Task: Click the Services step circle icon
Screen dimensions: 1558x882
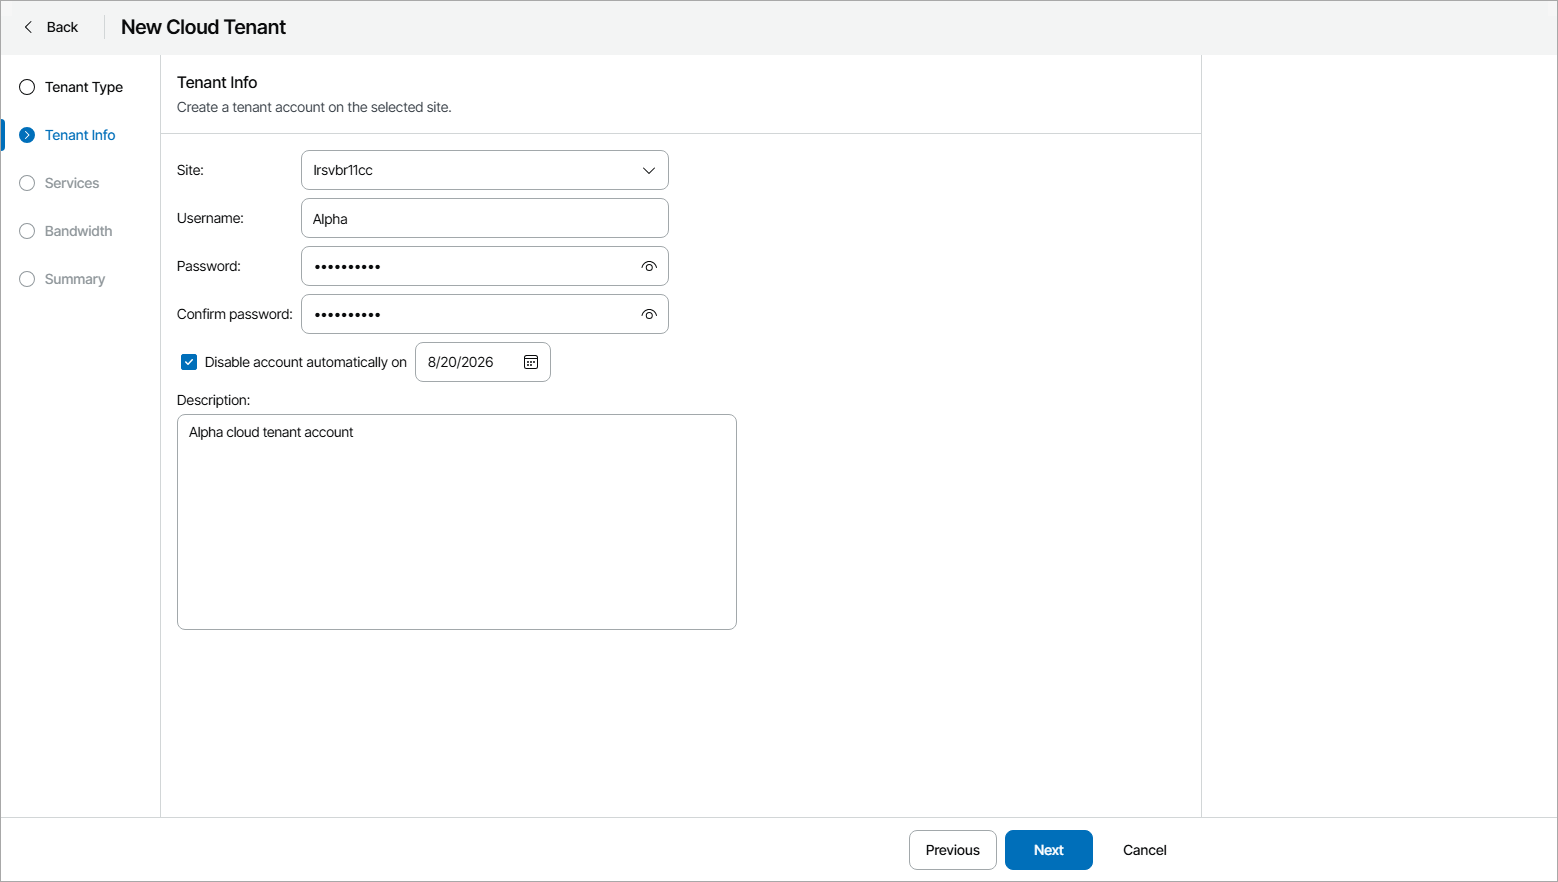Action: point(27,183)
